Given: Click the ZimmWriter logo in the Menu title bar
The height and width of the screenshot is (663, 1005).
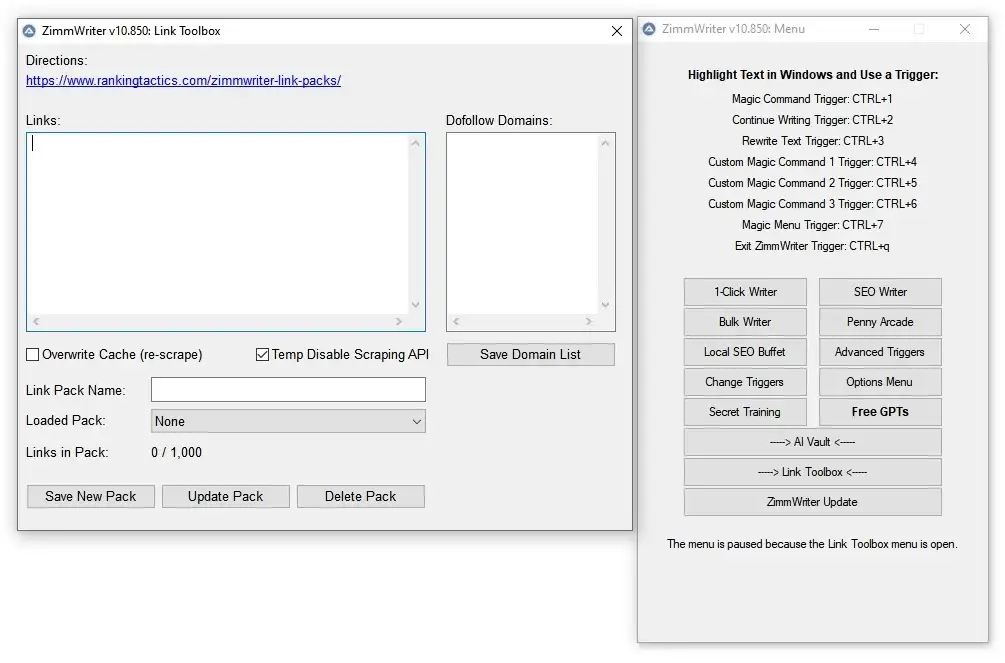Looking at the screenshot, I should point(651,29).
